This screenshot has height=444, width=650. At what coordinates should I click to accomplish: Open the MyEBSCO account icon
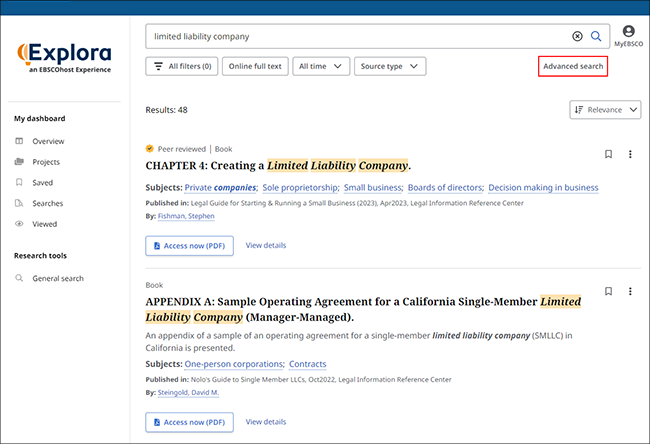tap(628, 36)
